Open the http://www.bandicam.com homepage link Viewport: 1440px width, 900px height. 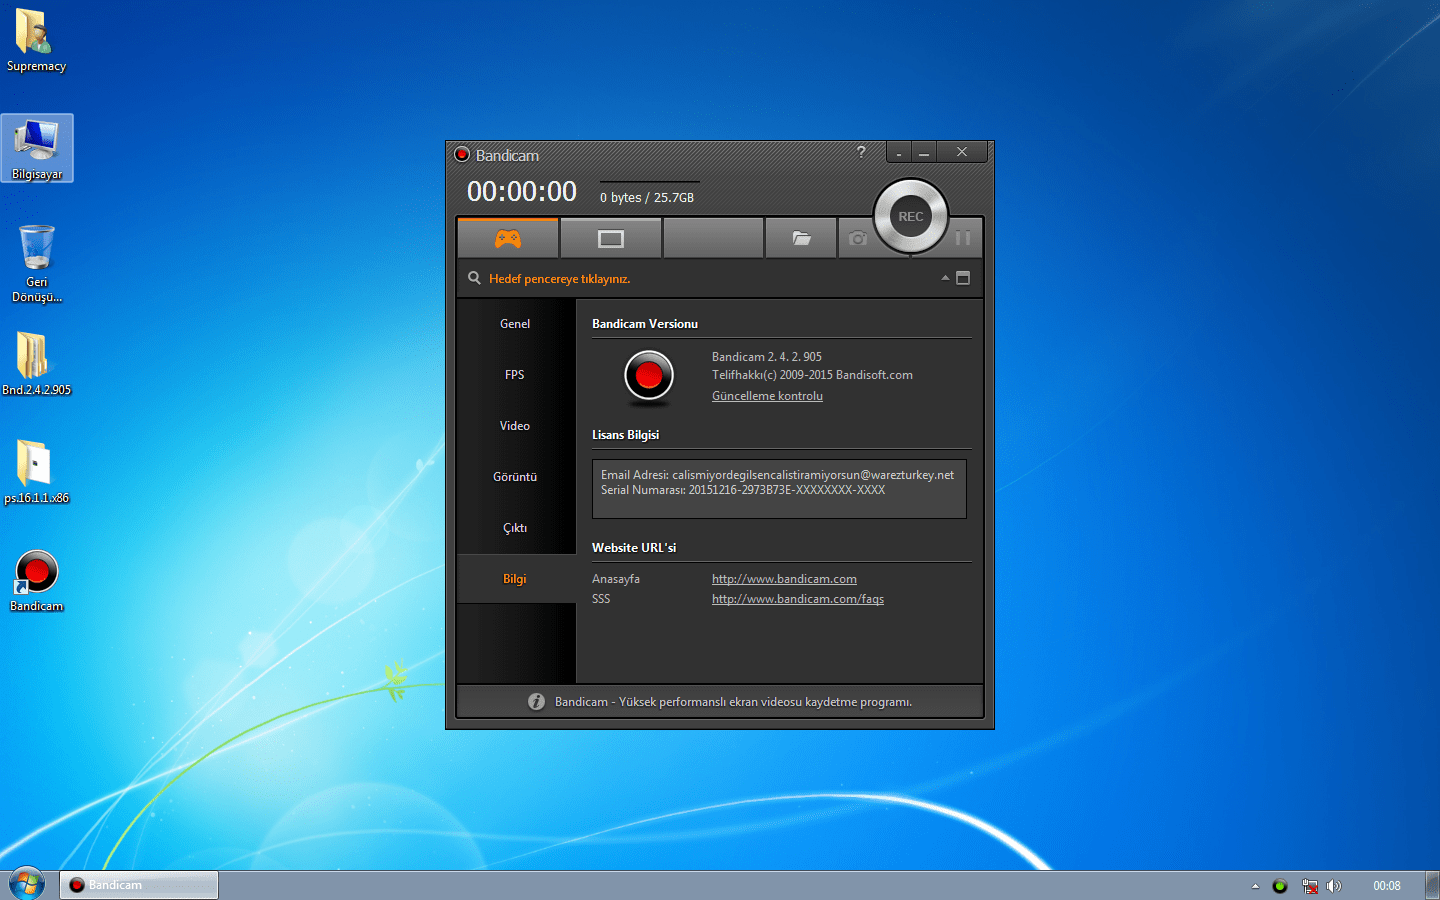pyautogui.click(x=784, y=579)
